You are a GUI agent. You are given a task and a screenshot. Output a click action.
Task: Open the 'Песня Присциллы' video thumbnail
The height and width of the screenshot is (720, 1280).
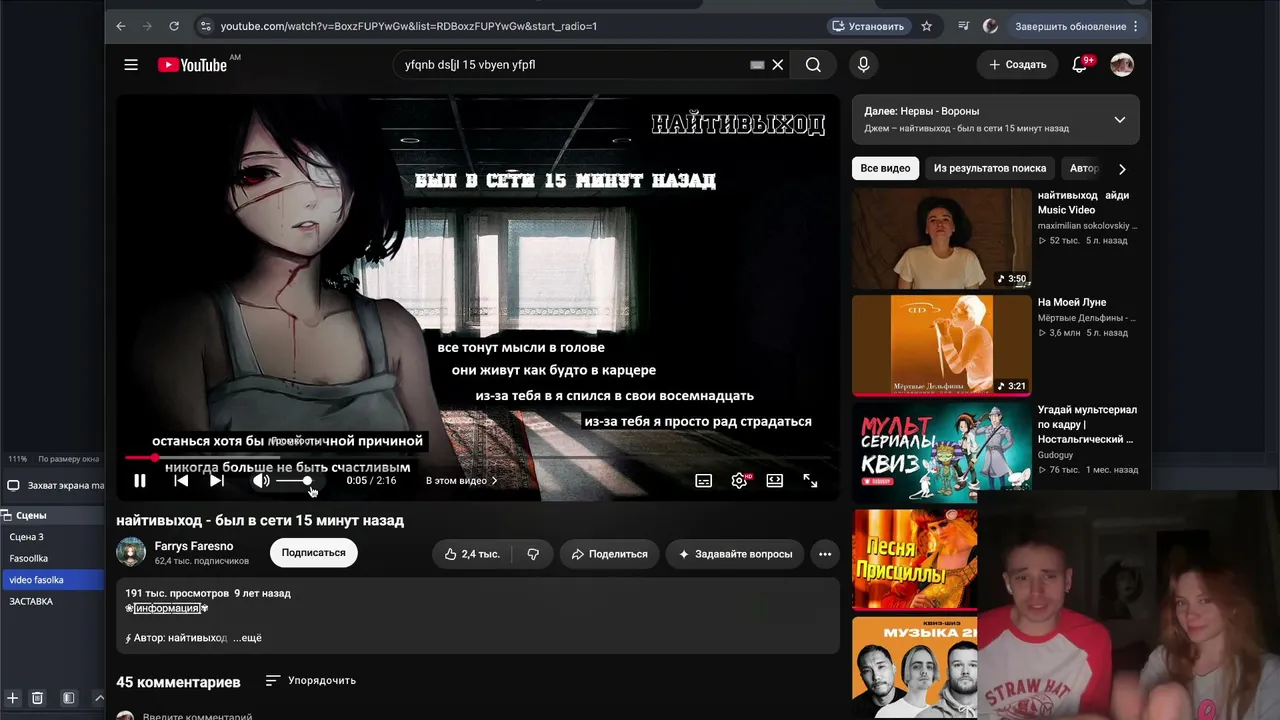[x=915, y=559]
